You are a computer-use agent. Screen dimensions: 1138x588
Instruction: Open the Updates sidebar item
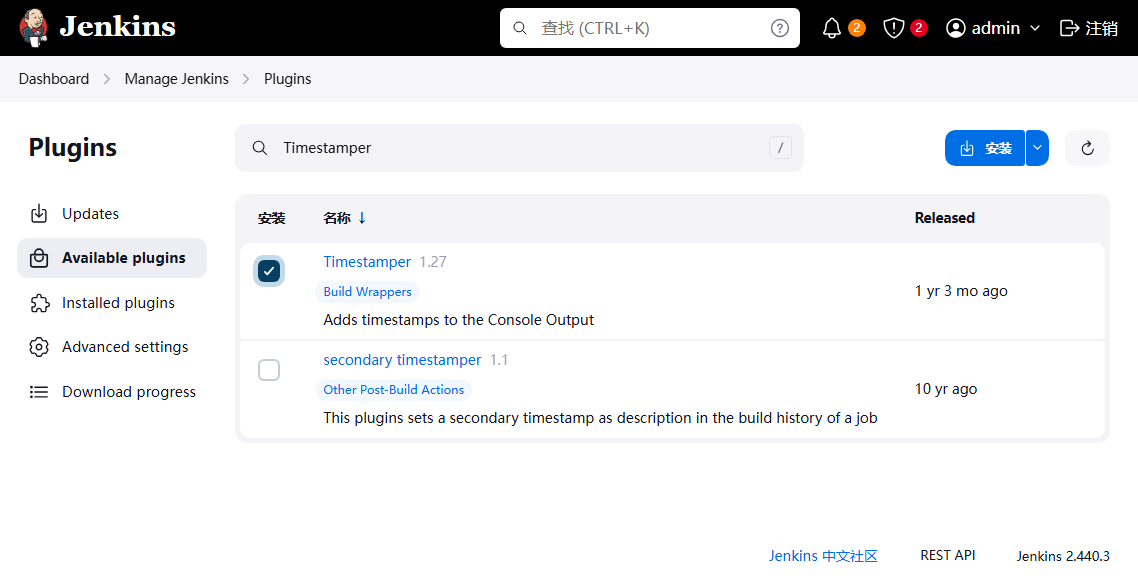point(112,214)
